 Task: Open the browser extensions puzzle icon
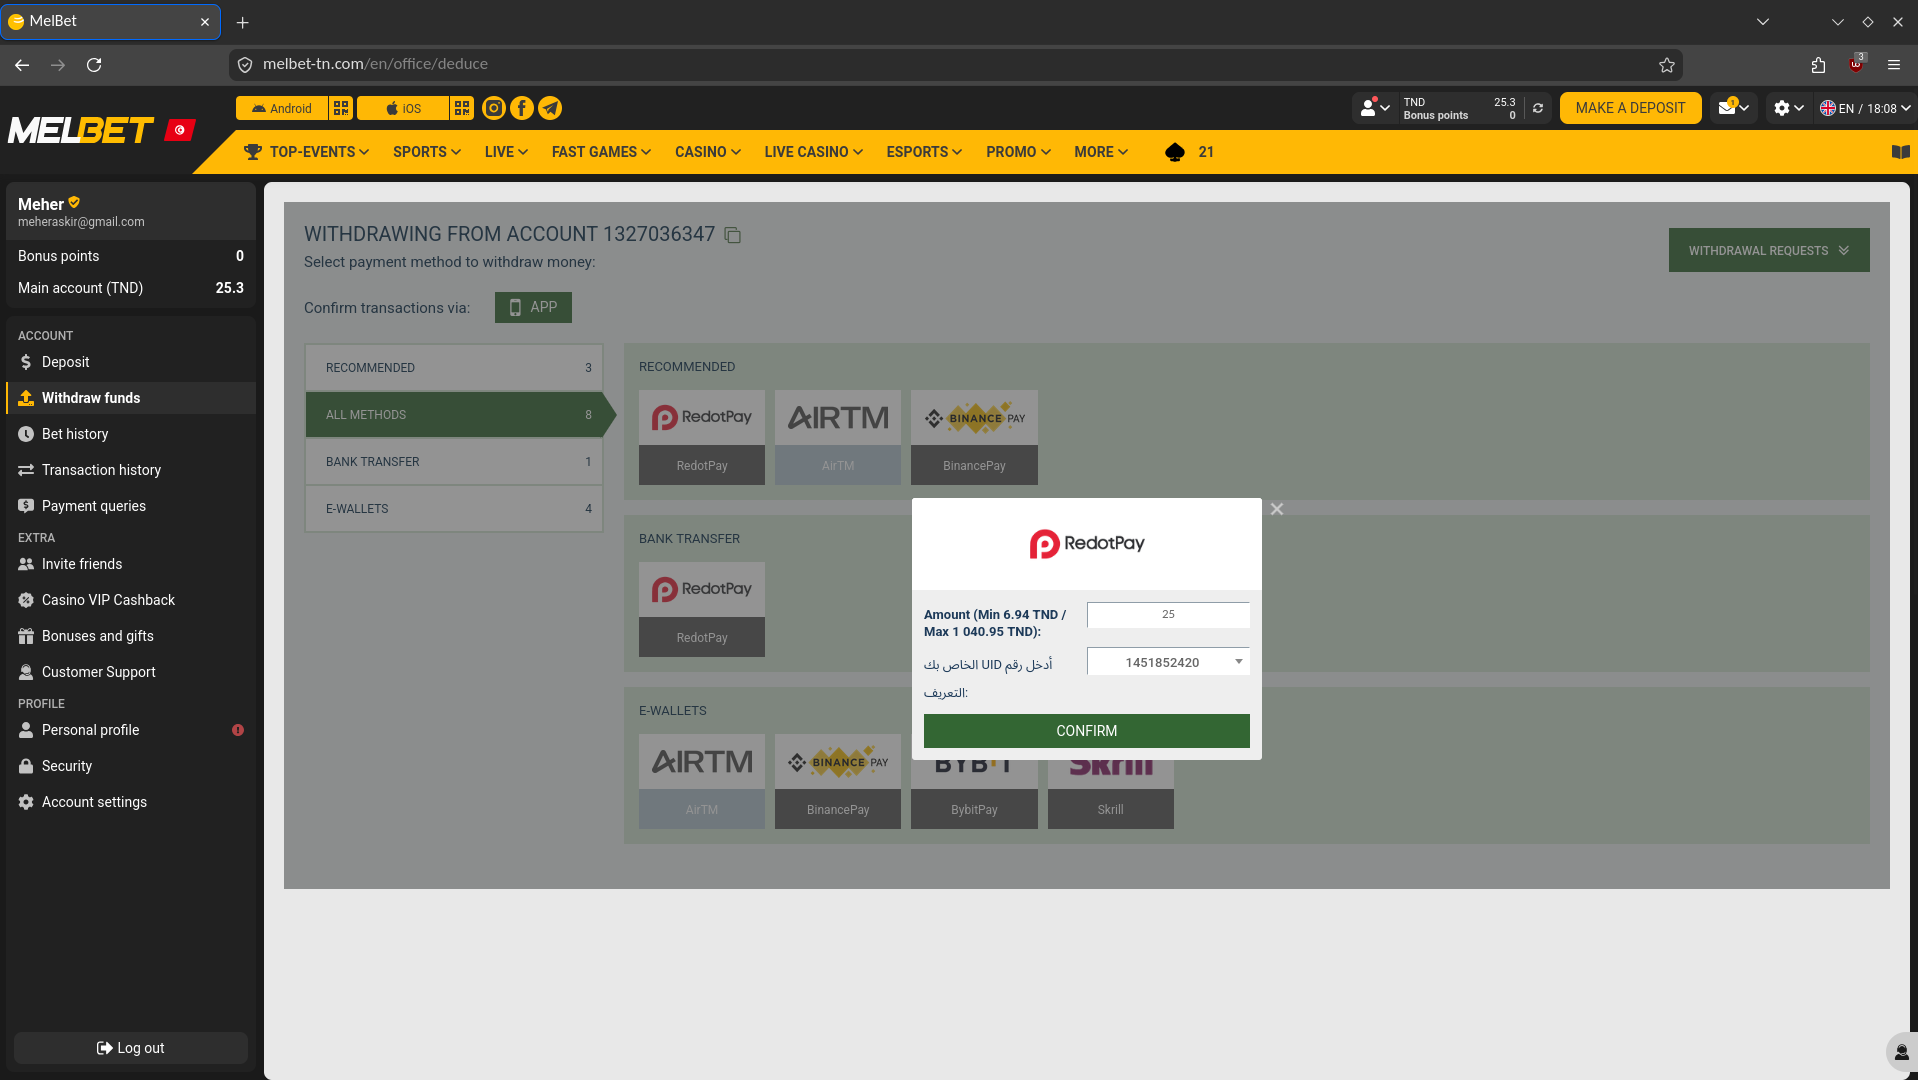[1818, 65]
